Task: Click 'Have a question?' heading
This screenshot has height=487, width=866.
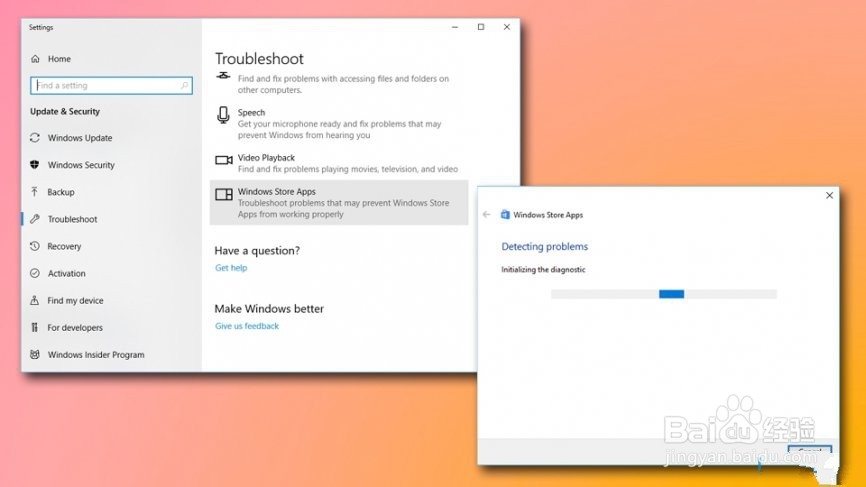Action: [257, 250]
